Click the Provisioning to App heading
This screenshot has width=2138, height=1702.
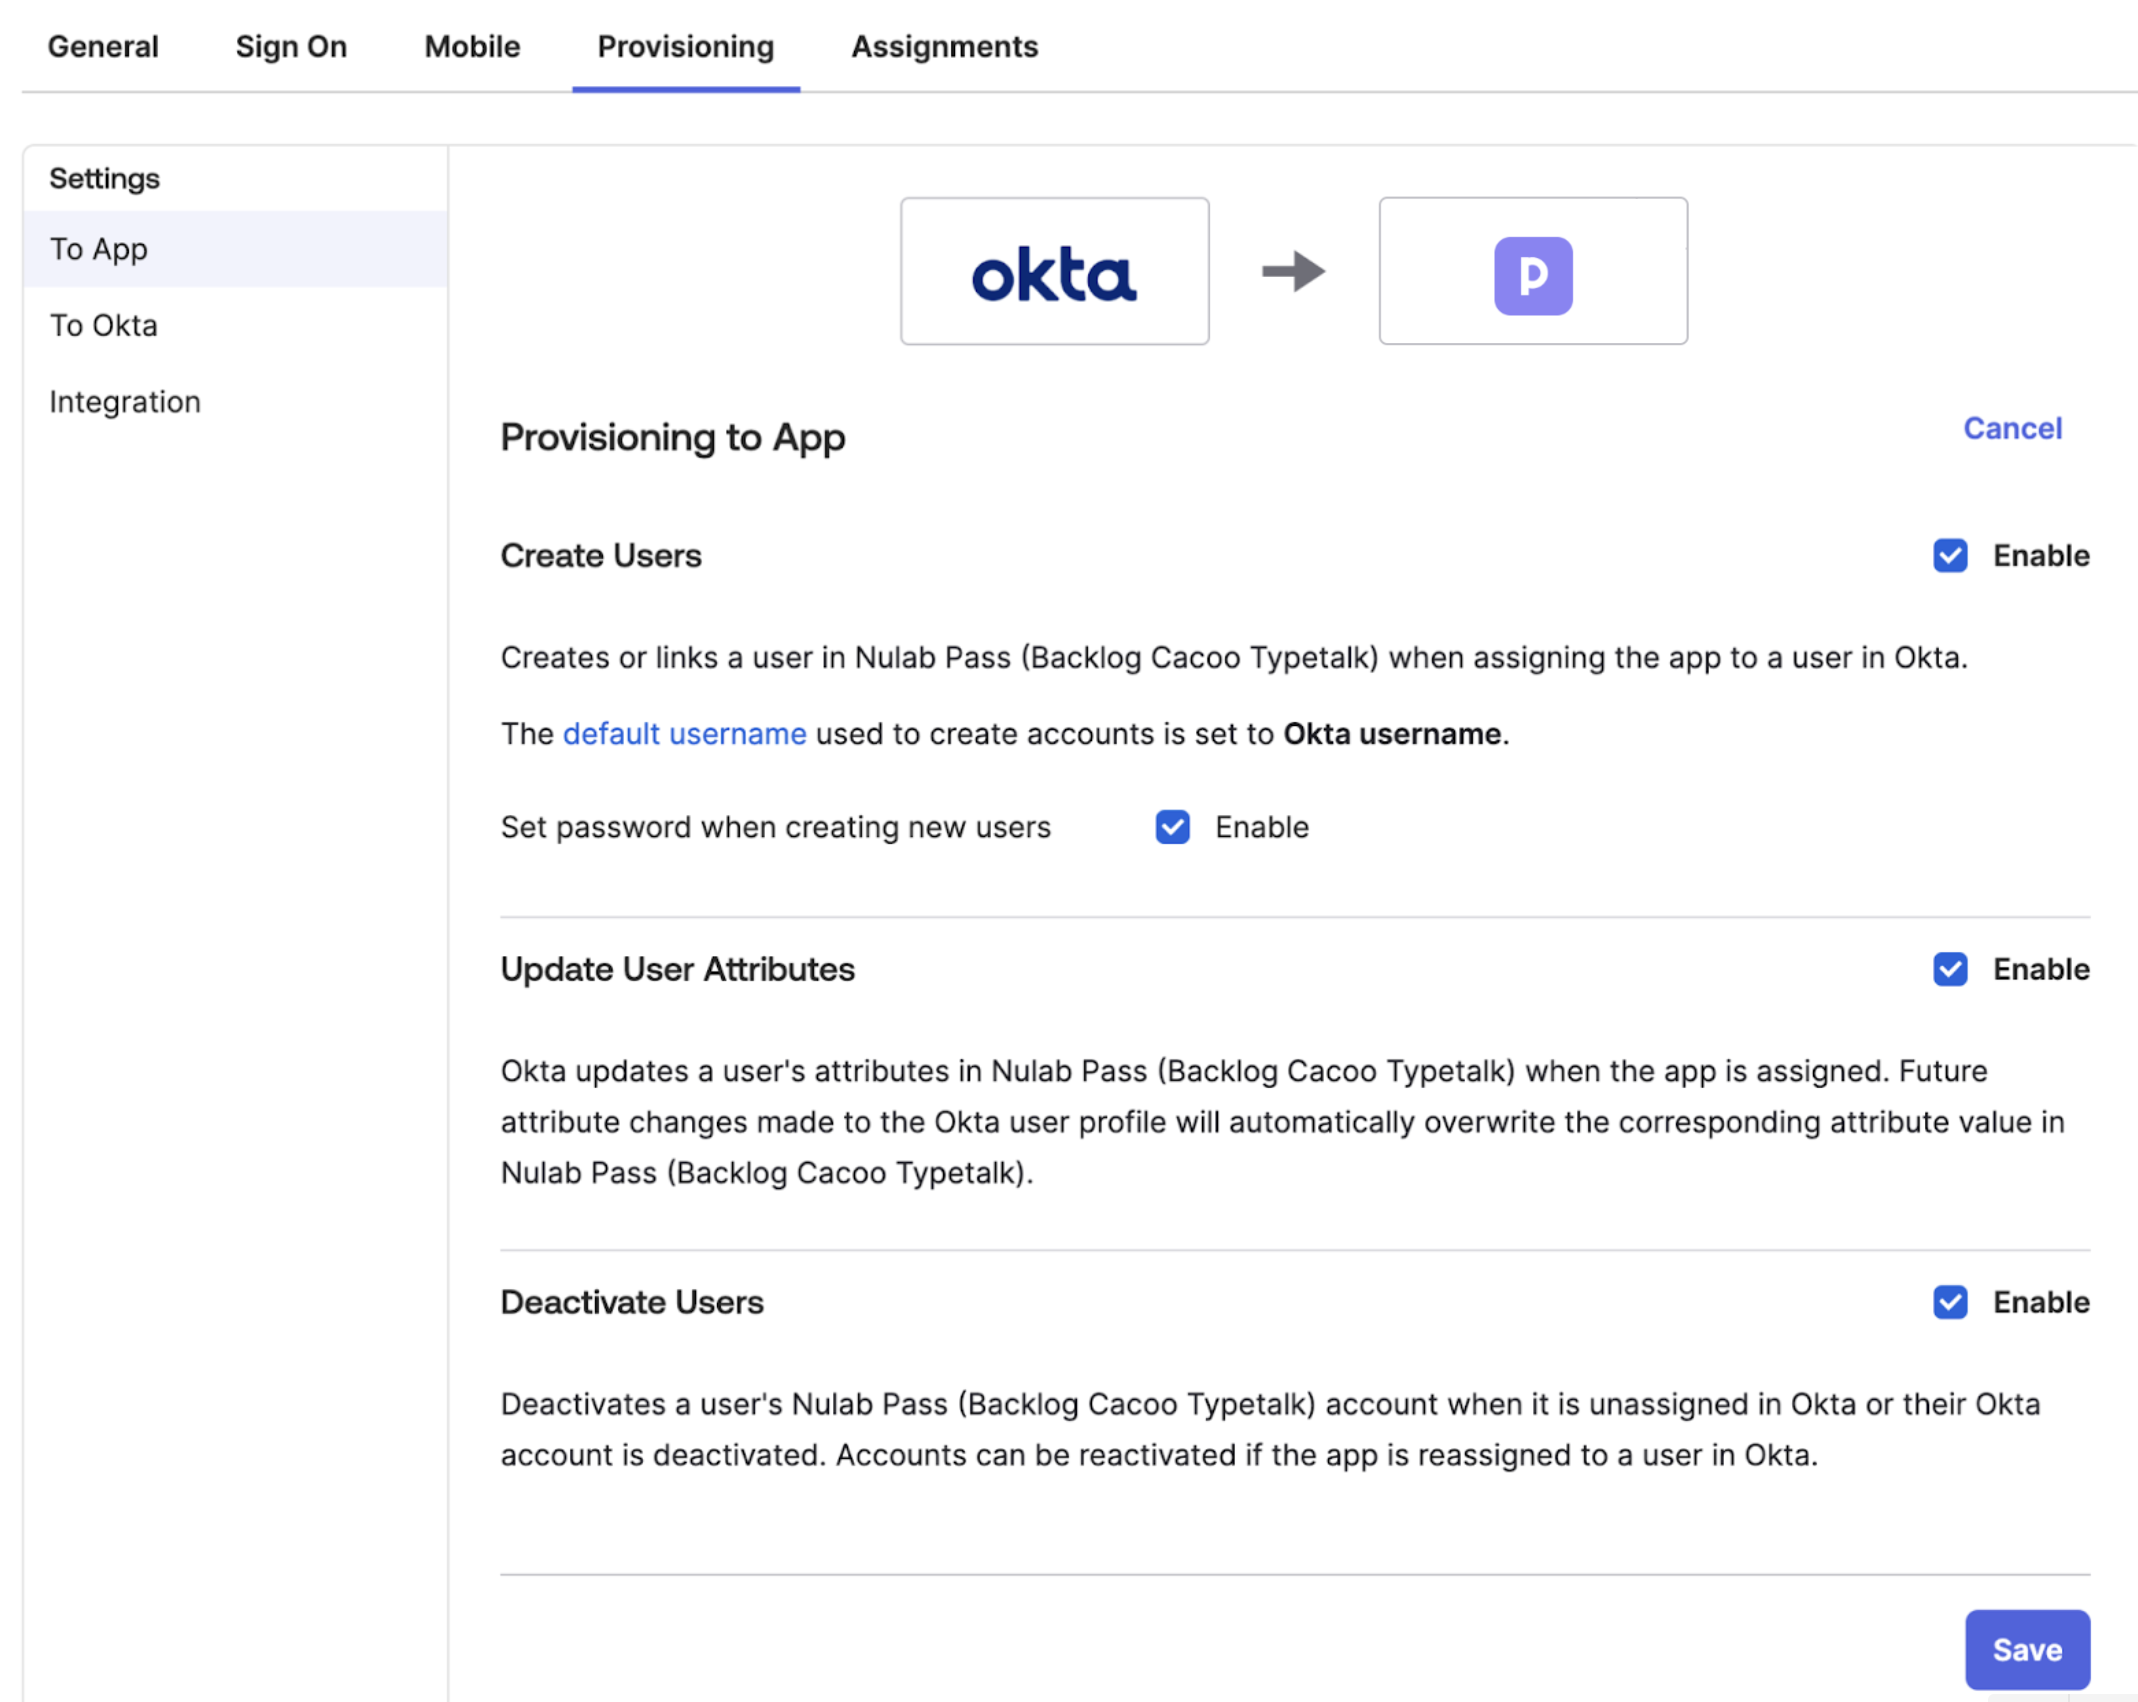pos(673,438)
